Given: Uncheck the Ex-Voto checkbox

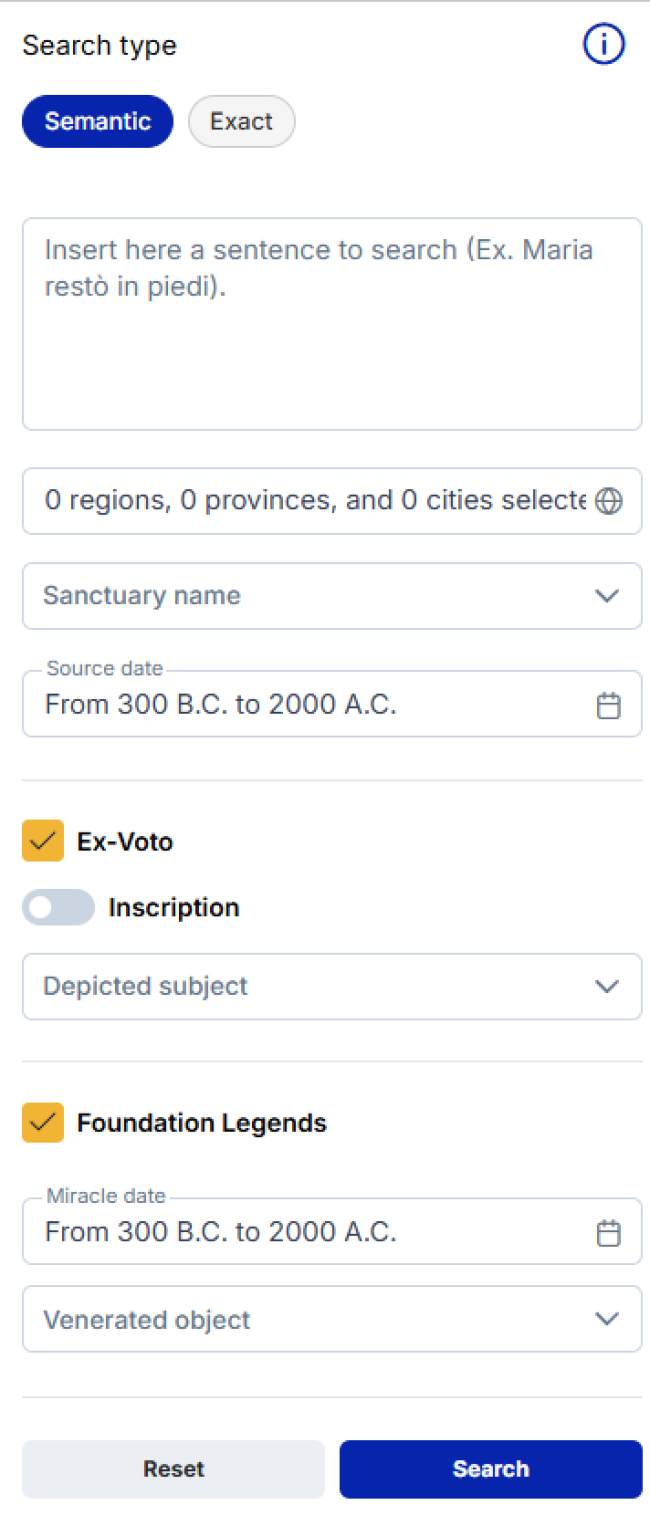Looking at the screenshot, I should pyautogui.click(x=43, y=842).
